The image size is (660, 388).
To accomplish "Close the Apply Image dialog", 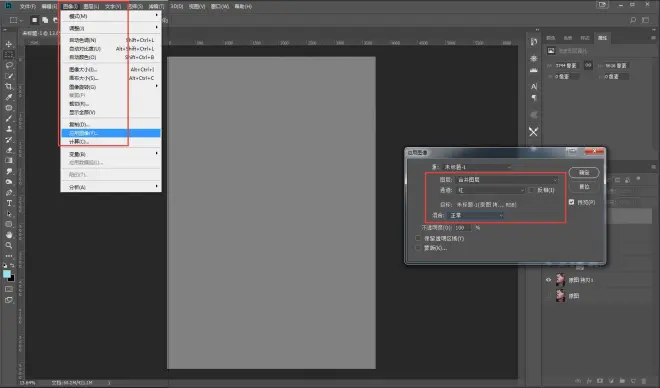I will click(594, 151).
